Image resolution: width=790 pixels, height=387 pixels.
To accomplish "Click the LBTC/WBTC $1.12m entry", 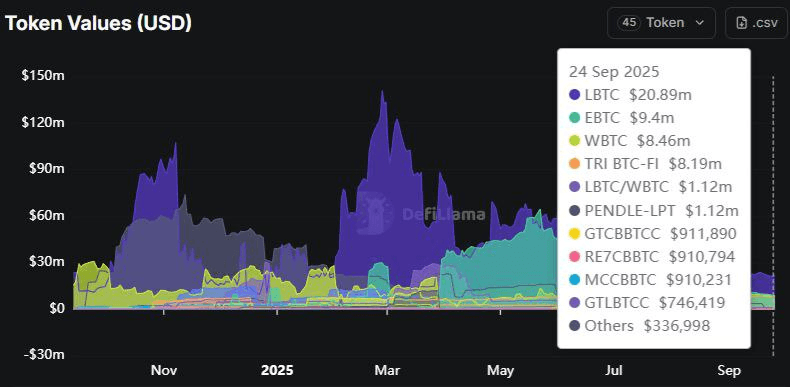I will (x=650, y=187).
